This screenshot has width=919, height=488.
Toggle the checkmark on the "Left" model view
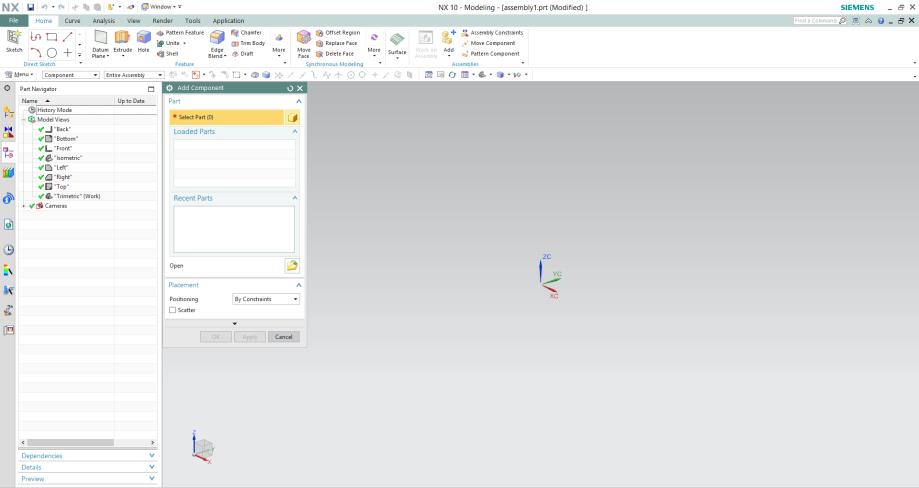point(41,168)
